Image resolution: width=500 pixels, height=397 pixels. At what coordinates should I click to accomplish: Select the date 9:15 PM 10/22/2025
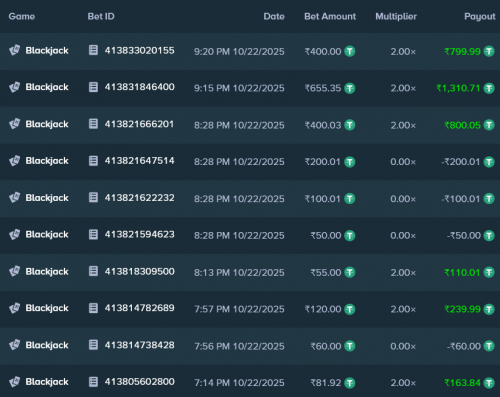coord(239,88)
